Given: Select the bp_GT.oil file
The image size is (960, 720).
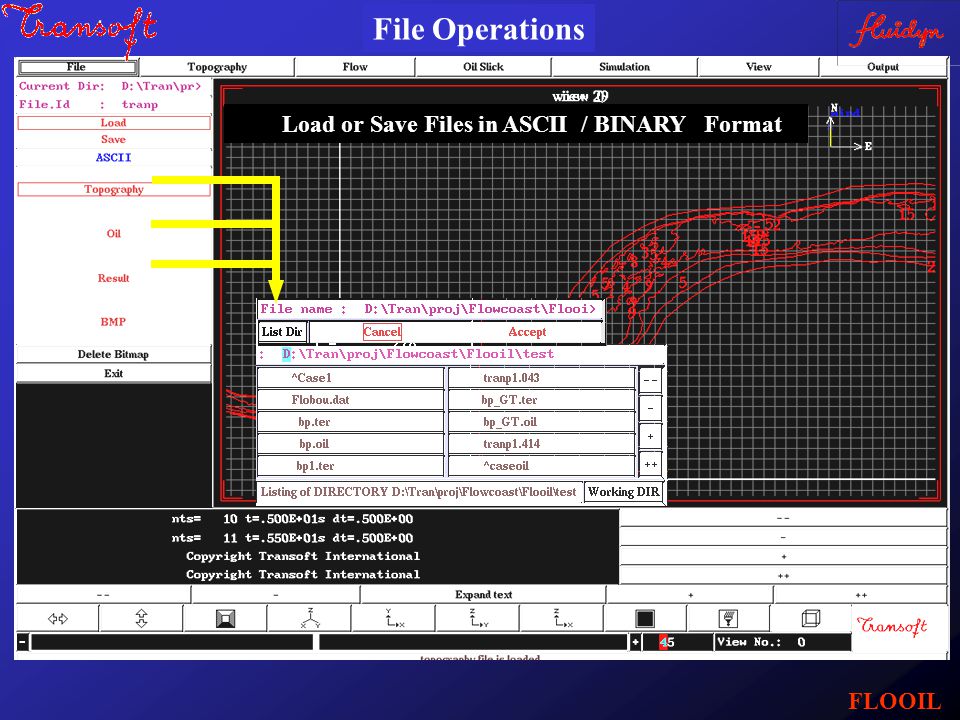Looking at the screenshot, I should point(542,422).
